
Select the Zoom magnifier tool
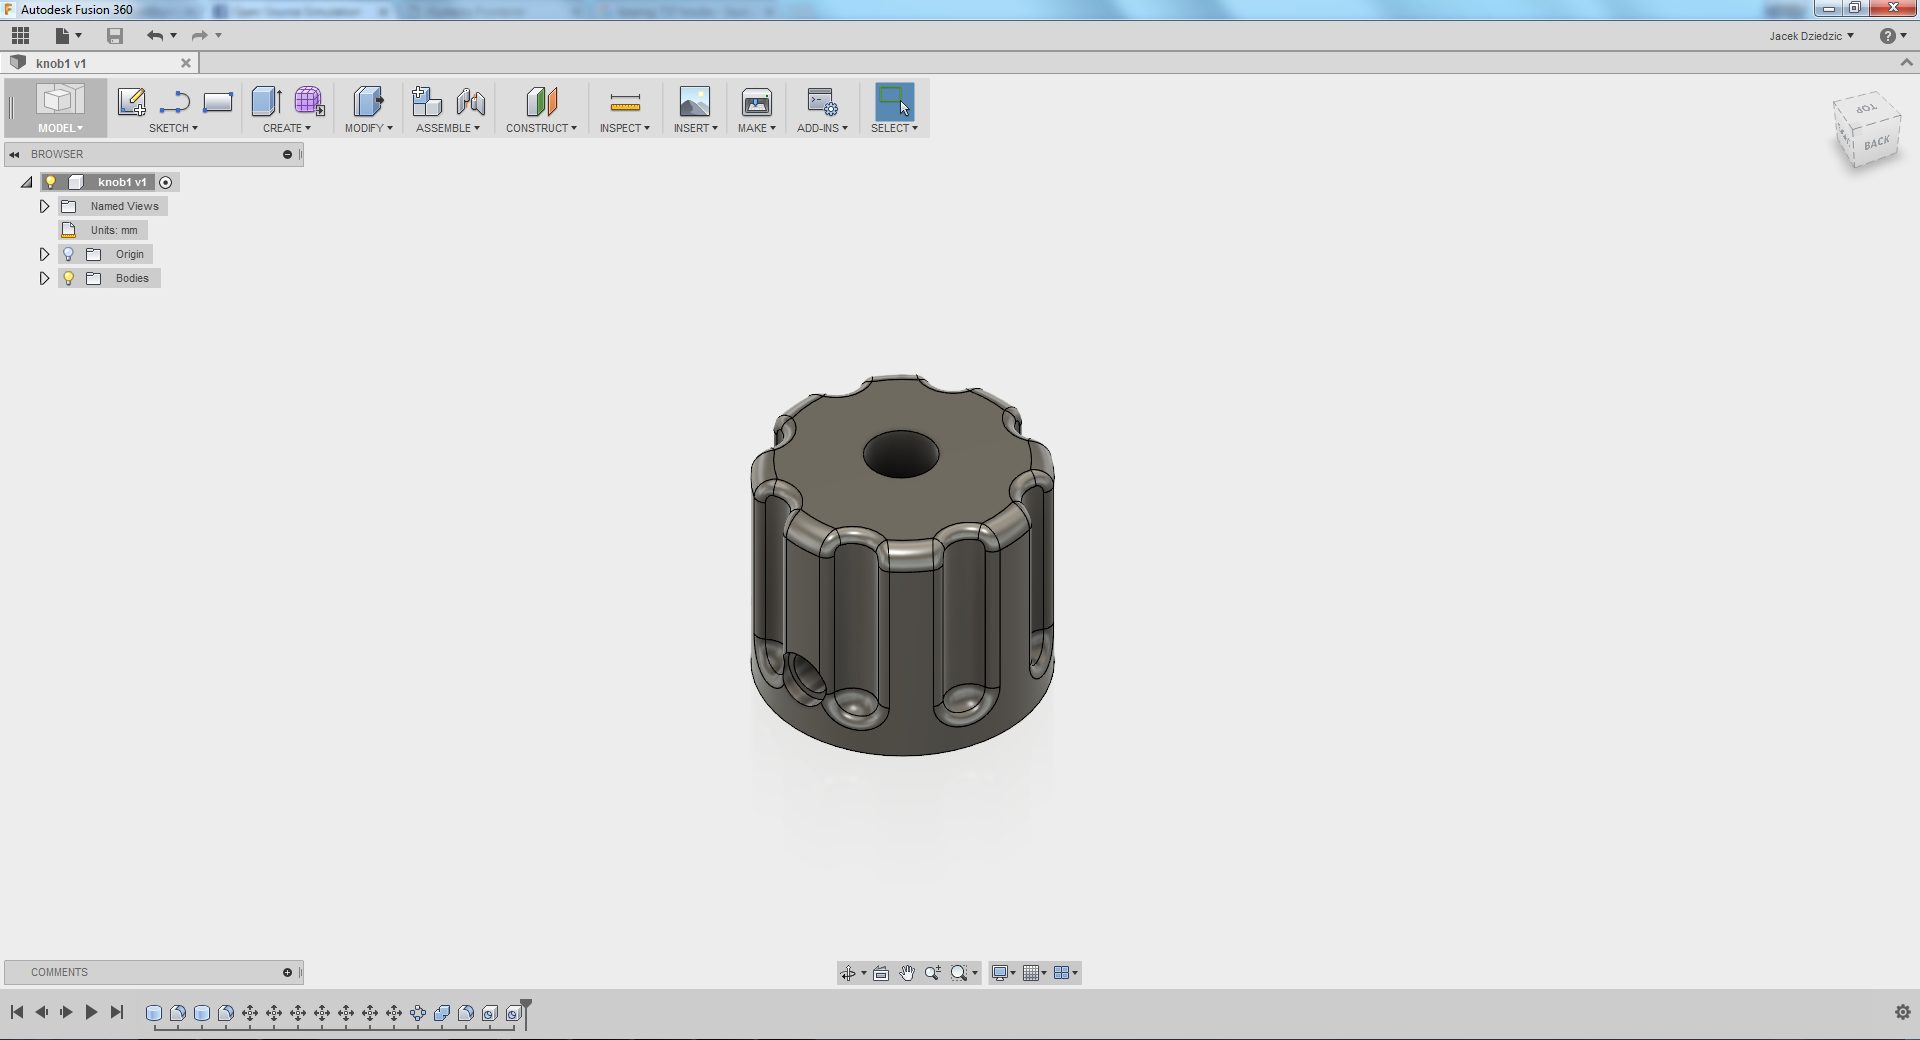tap(933, 973)
